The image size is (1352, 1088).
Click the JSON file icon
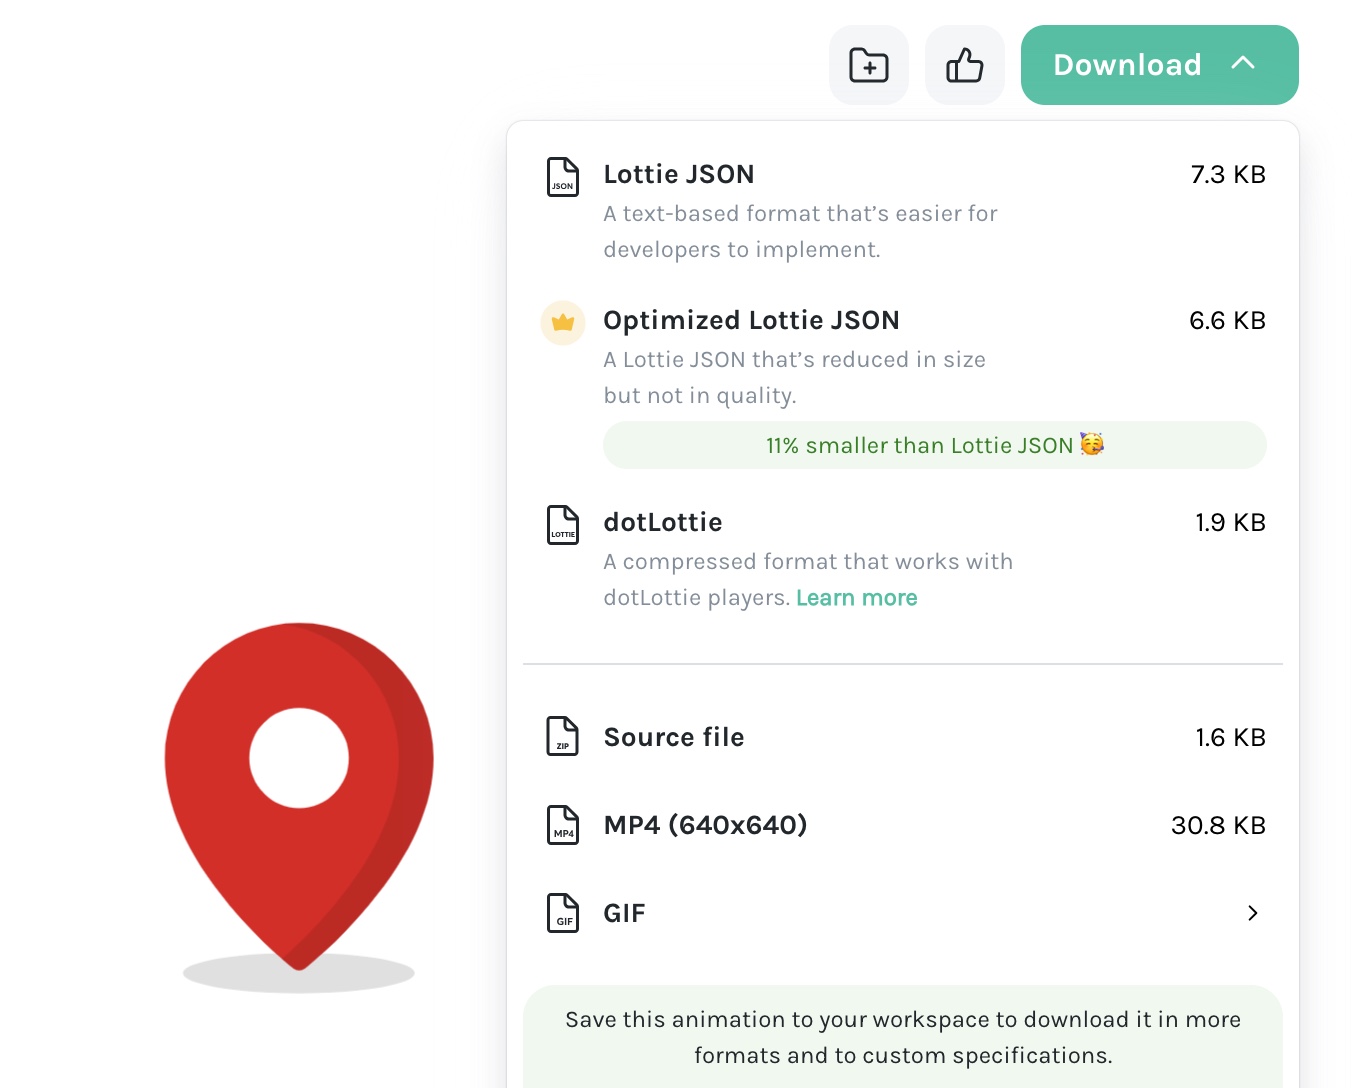(x=563, y=177)
